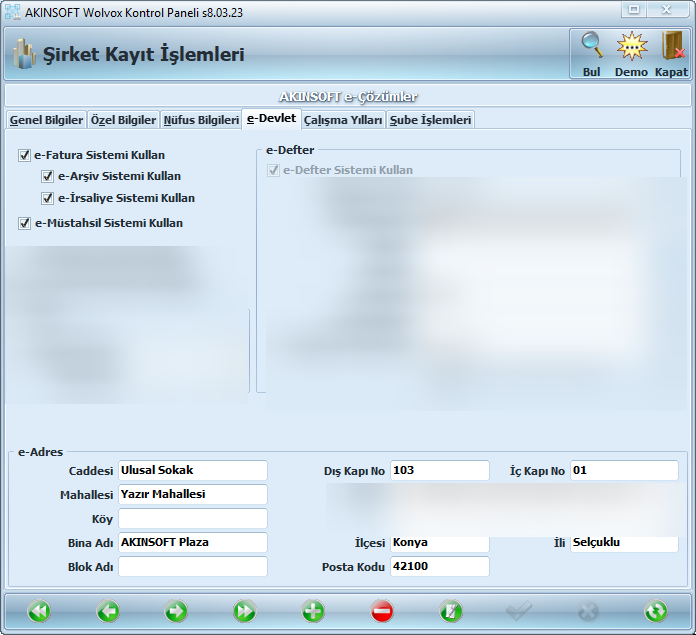Jump to the last record
The image size is (696, 635).
click(245, 611)
